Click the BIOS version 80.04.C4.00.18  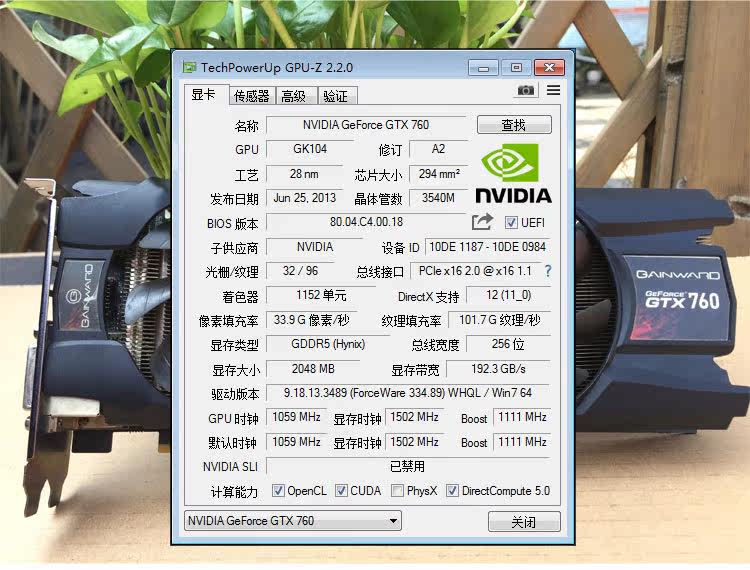pos(366,222)
